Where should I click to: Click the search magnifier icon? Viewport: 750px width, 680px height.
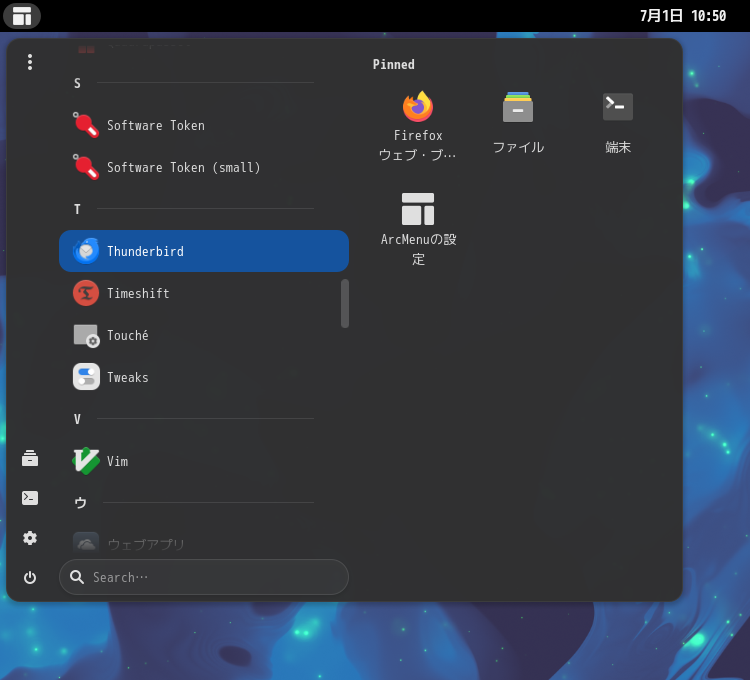coord(77,577)
